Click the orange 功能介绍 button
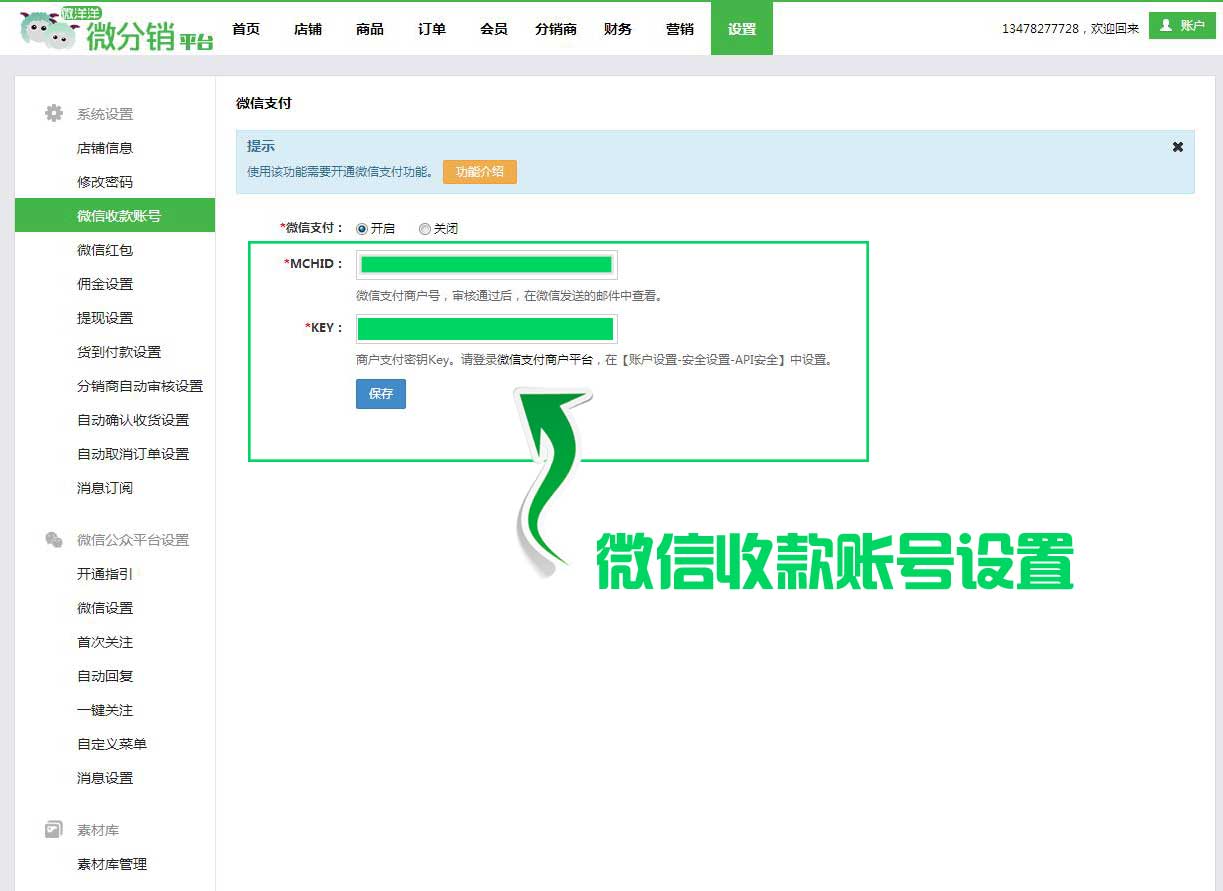Screen dimensions: 1223x891 pos(480,172)
